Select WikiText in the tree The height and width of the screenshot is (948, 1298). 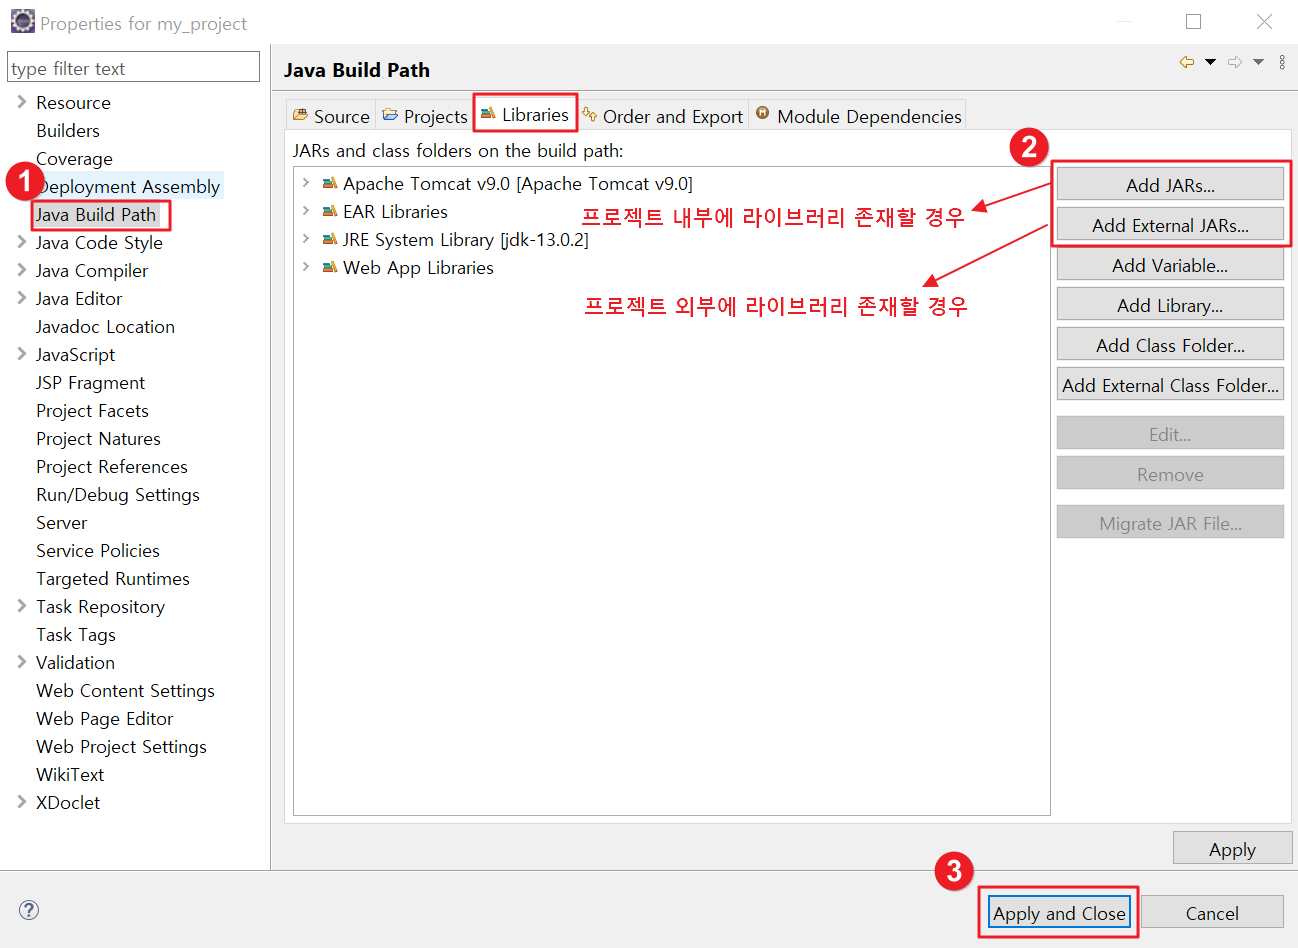70,774
